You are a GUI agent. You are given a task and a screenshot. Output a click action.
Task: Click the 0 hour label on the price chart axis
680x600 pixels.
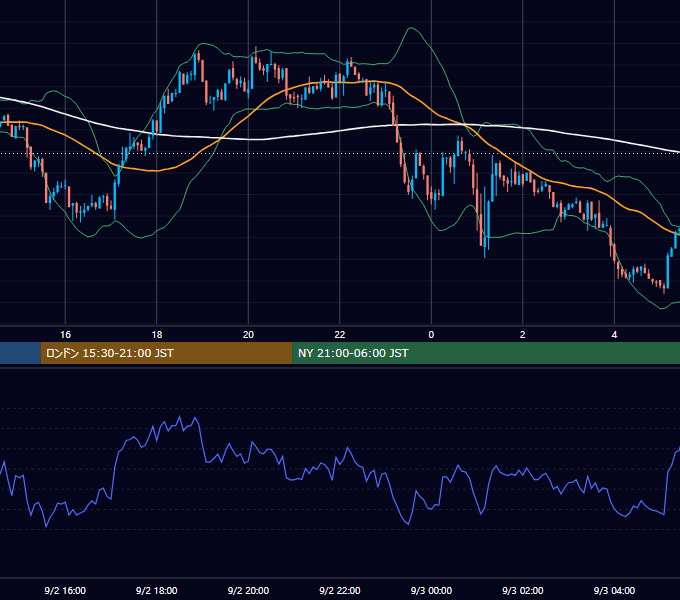[x=431, y=335]
